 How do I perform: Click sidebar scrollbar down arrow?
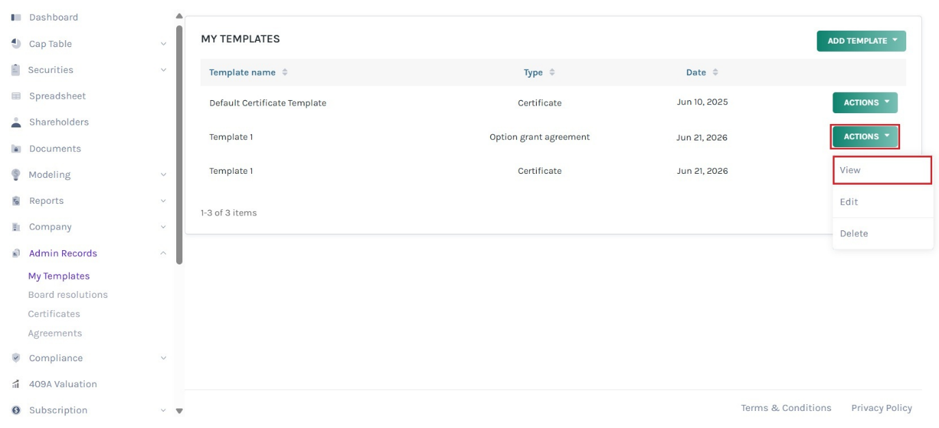click(x=178, y=411)
